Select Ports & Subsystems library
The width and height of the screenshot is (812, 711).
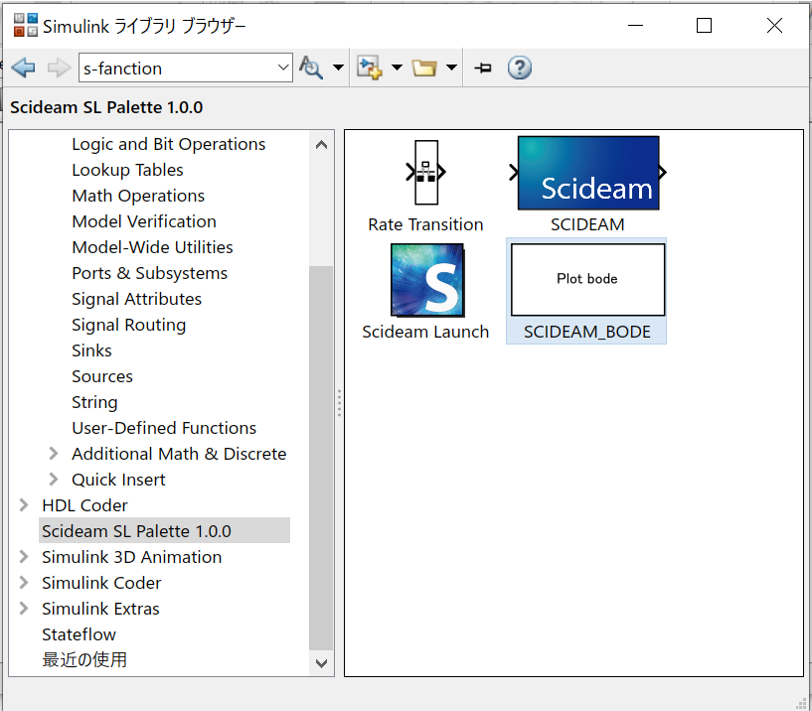[x=150, y=273]
